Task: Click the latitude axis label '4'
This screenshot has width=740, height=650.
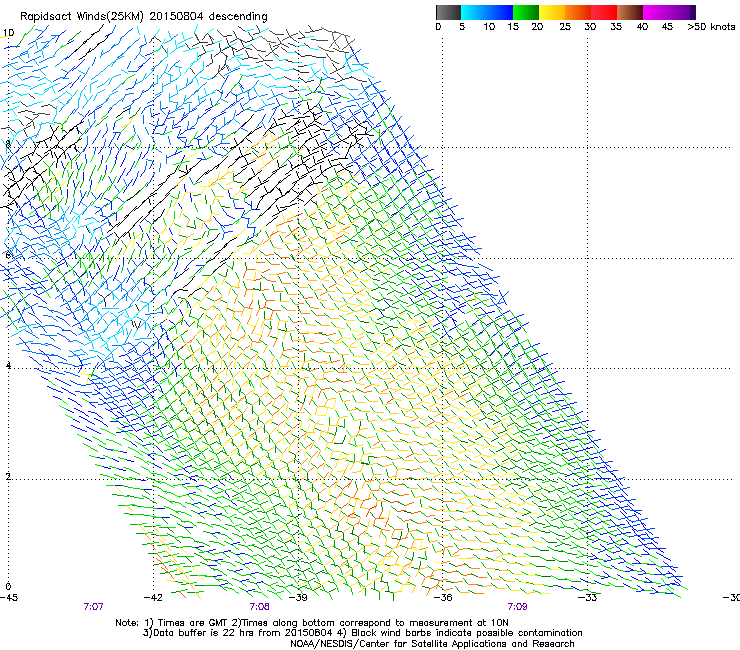Action: tap(8, 365)
